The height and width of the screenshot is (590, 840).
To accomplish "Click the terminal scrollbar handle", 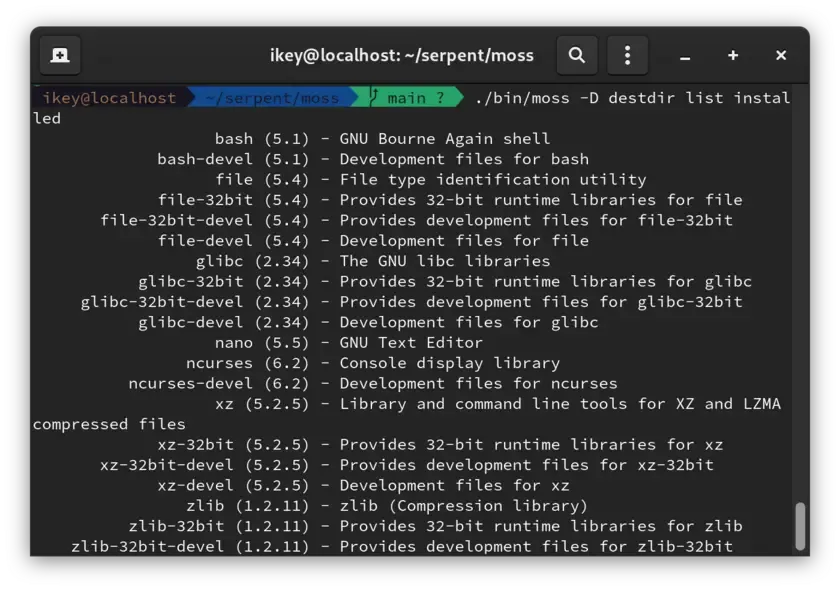I will pos(800,526).
